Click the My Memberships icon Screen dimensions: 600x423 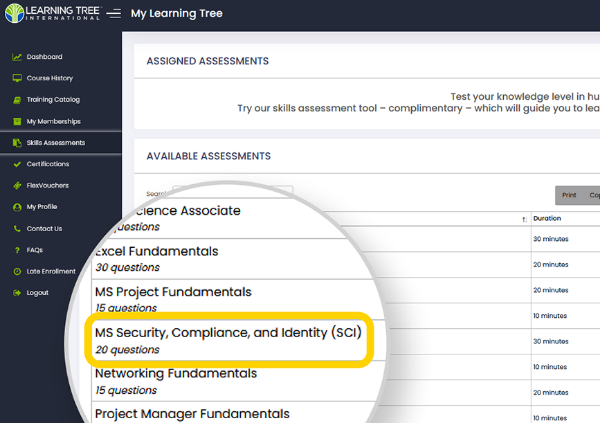[x=17, y=121]
